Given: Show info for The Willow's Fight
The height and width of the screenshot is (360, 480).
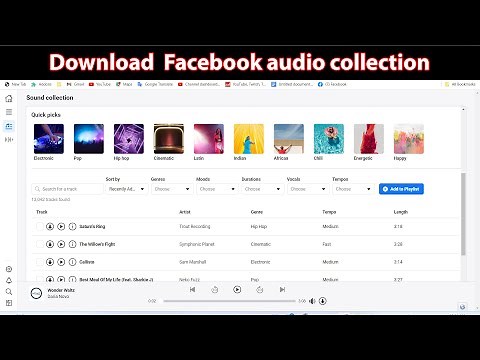Looking at the screenshot, I should 72,244.
